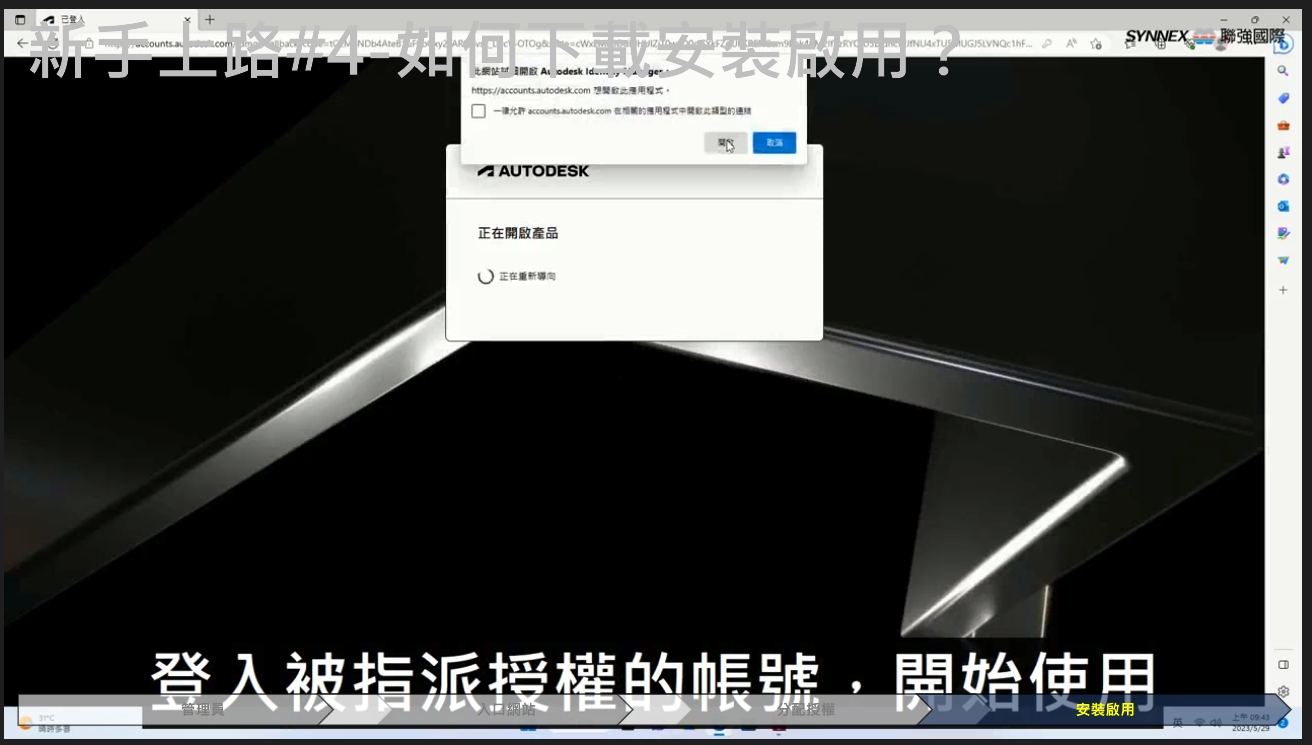This screenshot has width=1312, height=745.
Task: Click the blue Cancel button in dialog
Action: (x=774, y=143)
